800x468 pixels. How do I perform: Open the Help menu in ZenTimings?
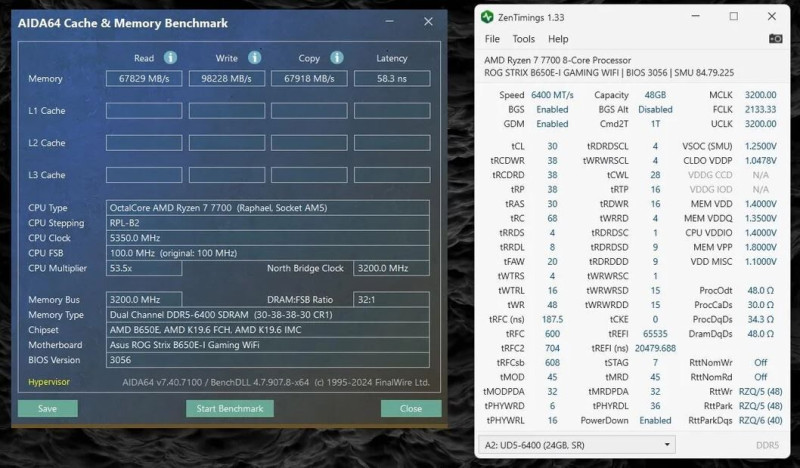click(x=558, y=39)
